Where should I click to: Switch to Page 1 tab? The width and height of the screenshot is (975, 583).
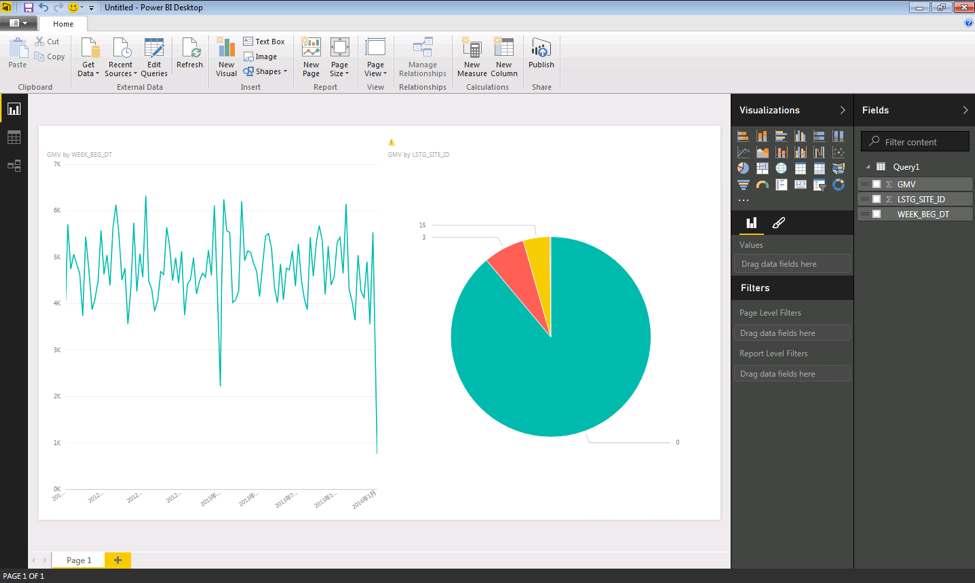point(79,560)
